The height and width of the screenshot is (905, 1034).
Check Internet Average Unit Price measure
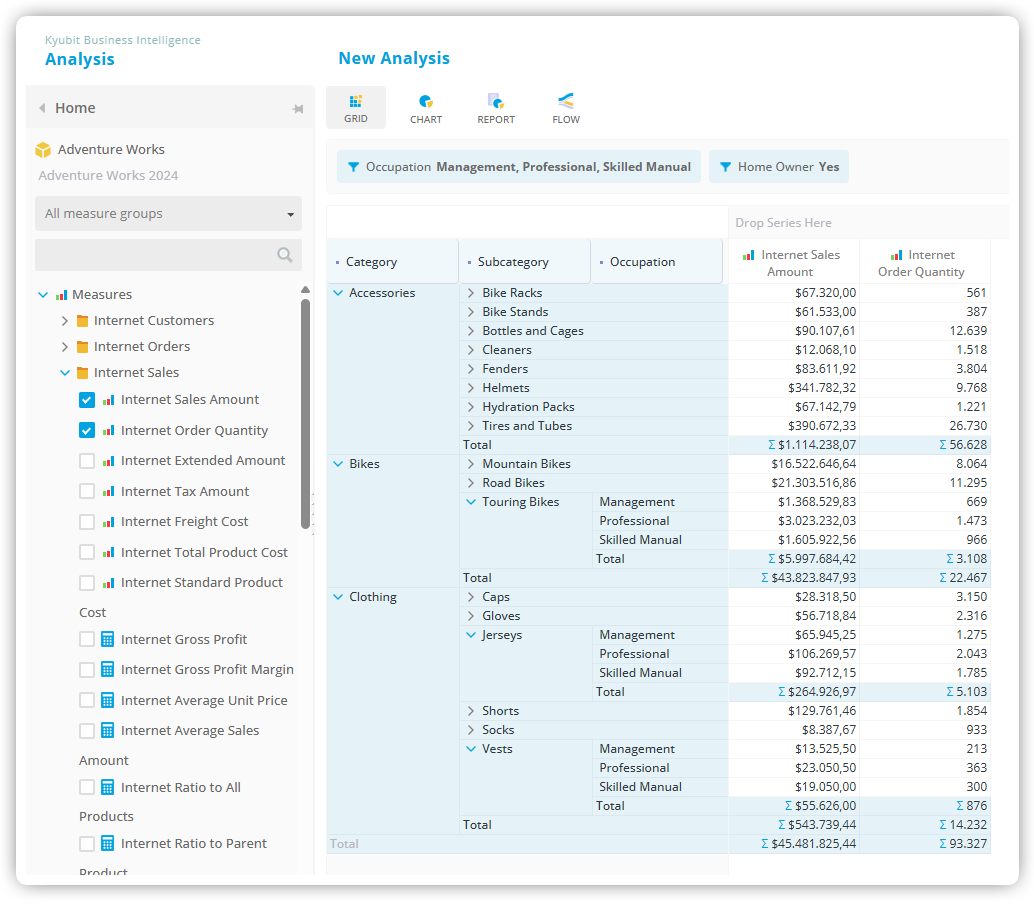86,700
